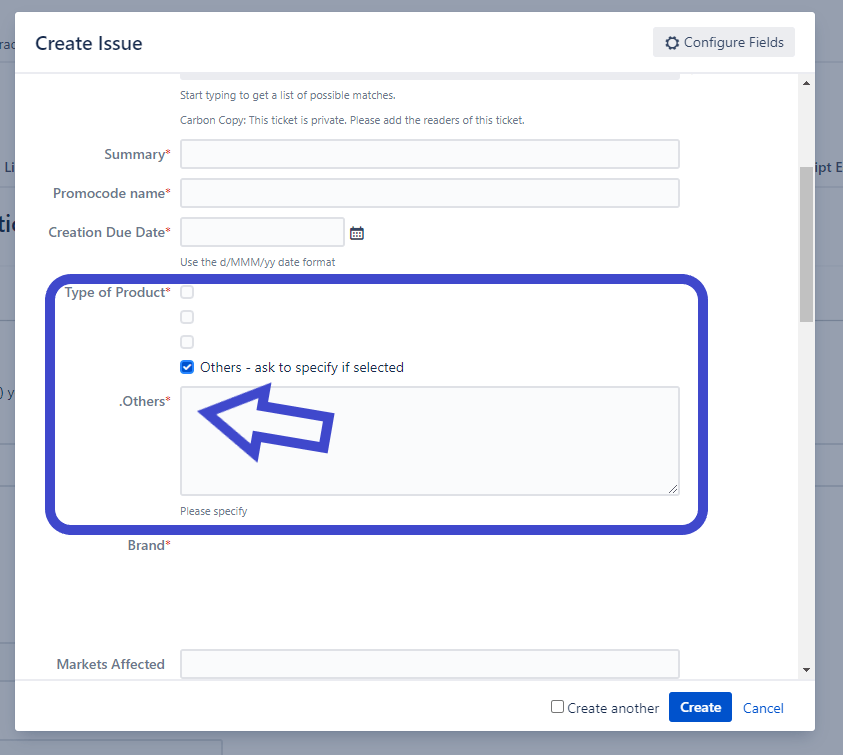Grab the .Others textarea resize handle
843x755 pixels.
click(673, 489)
